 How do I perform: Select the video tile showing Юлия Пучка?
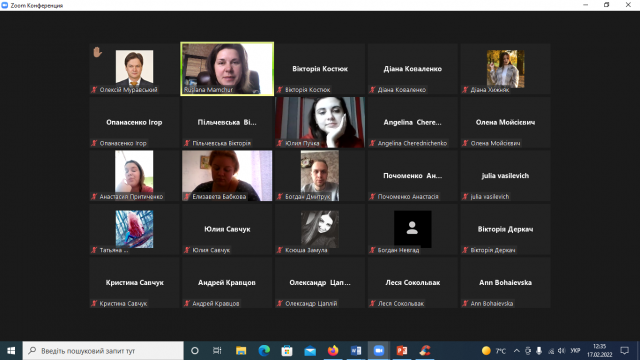pos(320,122)
